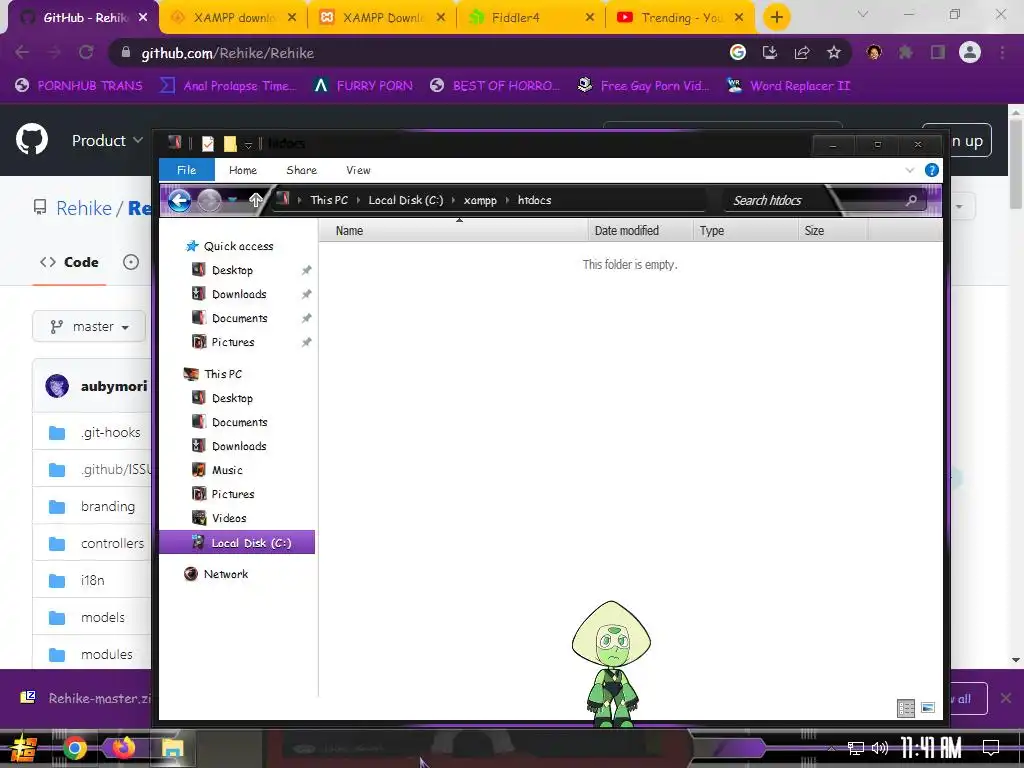
Task: Open the volume icon in system tray
Action: 880,748
